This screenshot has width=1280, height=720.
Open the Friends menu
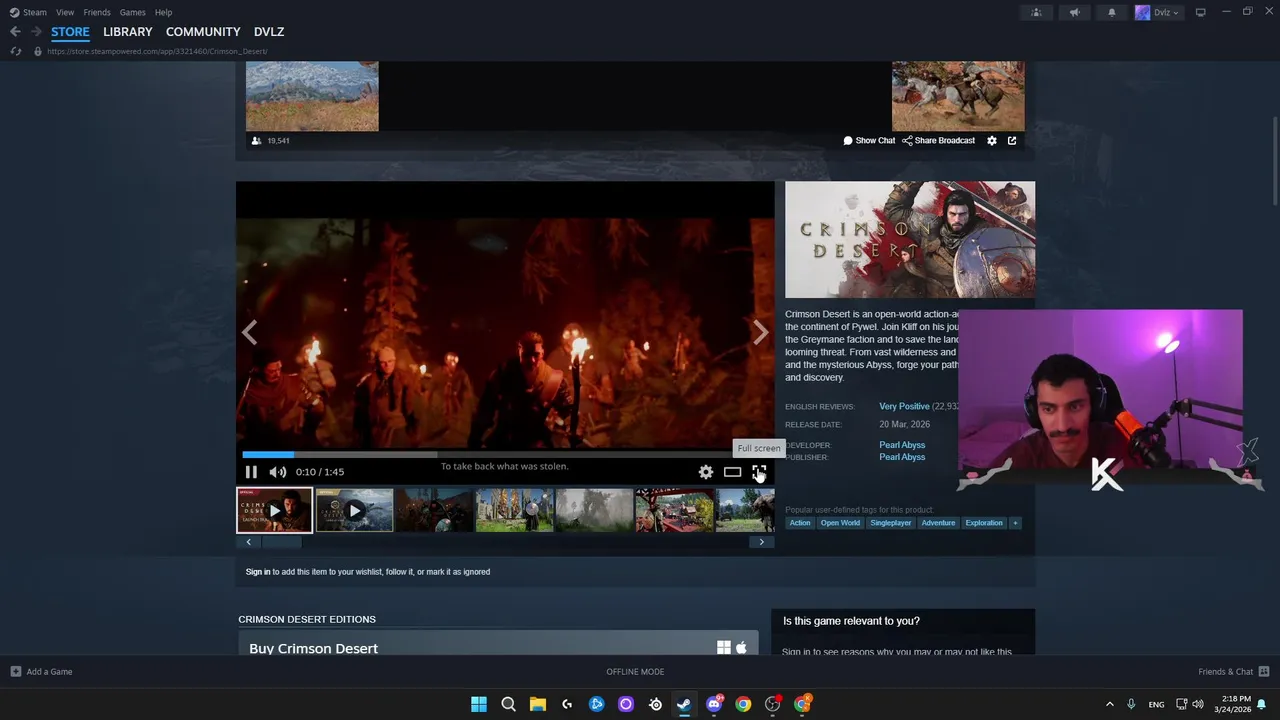(x=97, y=12)
